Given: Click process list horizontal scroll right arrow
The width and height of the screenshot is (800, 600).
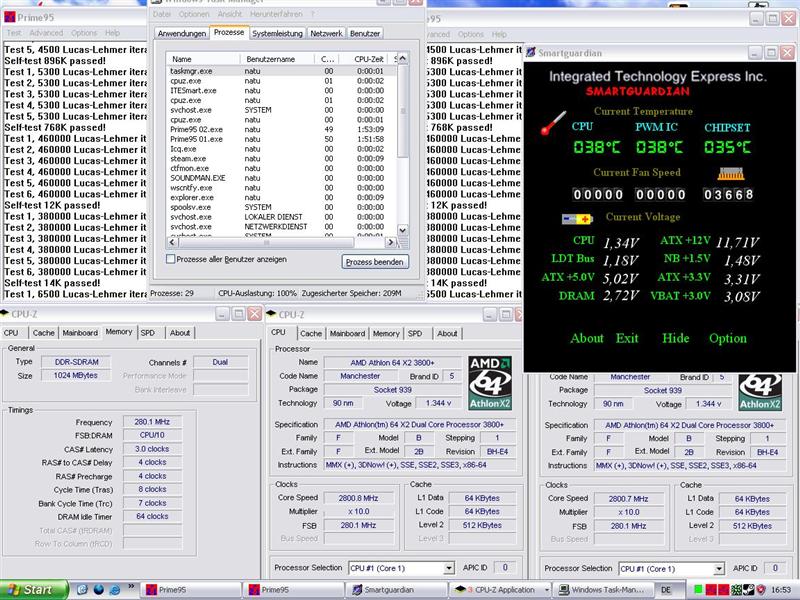Looking at the screenshot, I should coord(391,242).
